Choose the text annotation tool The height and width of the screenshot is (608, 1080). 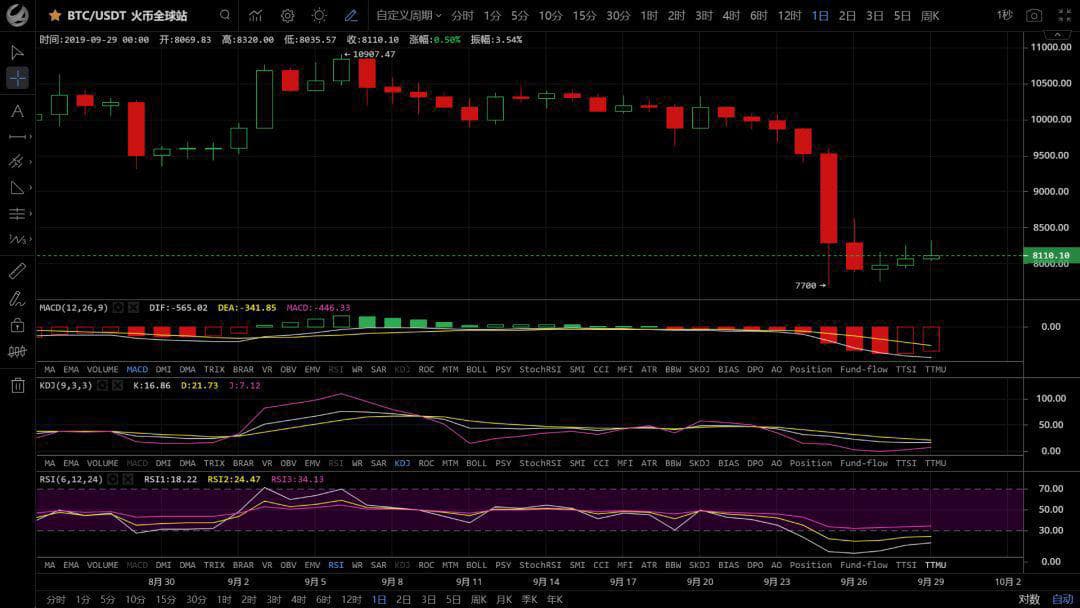click(17, 111)
